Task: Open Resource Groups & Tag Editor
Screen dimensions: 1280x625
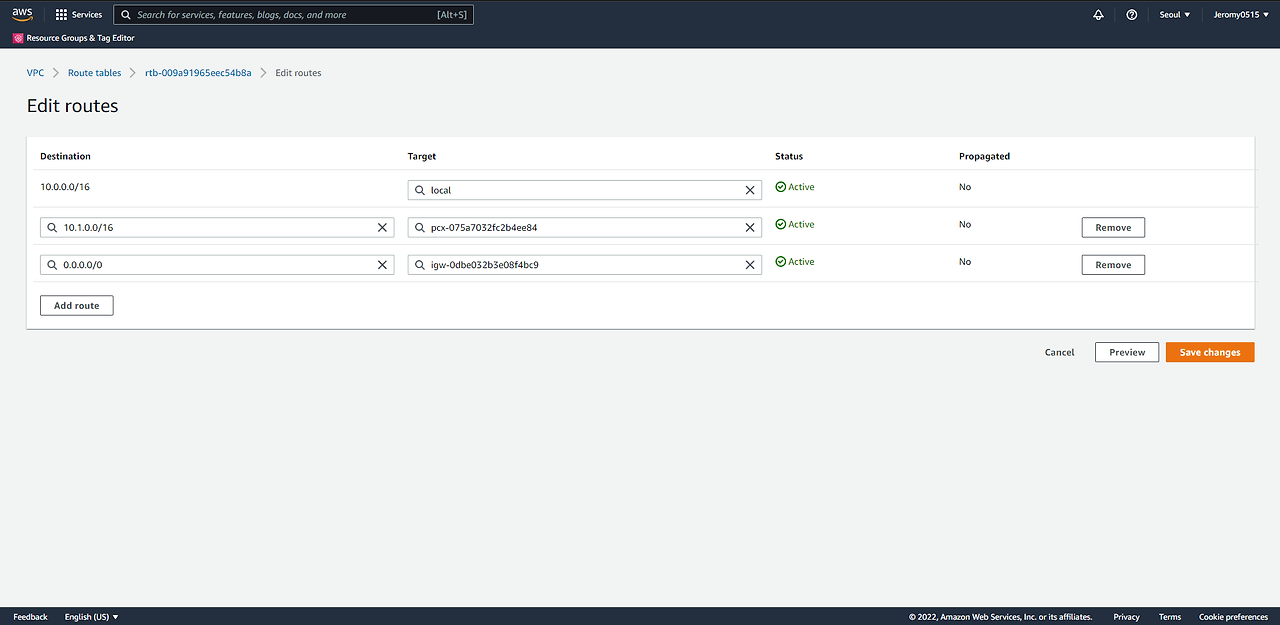Action: point(74,38)
